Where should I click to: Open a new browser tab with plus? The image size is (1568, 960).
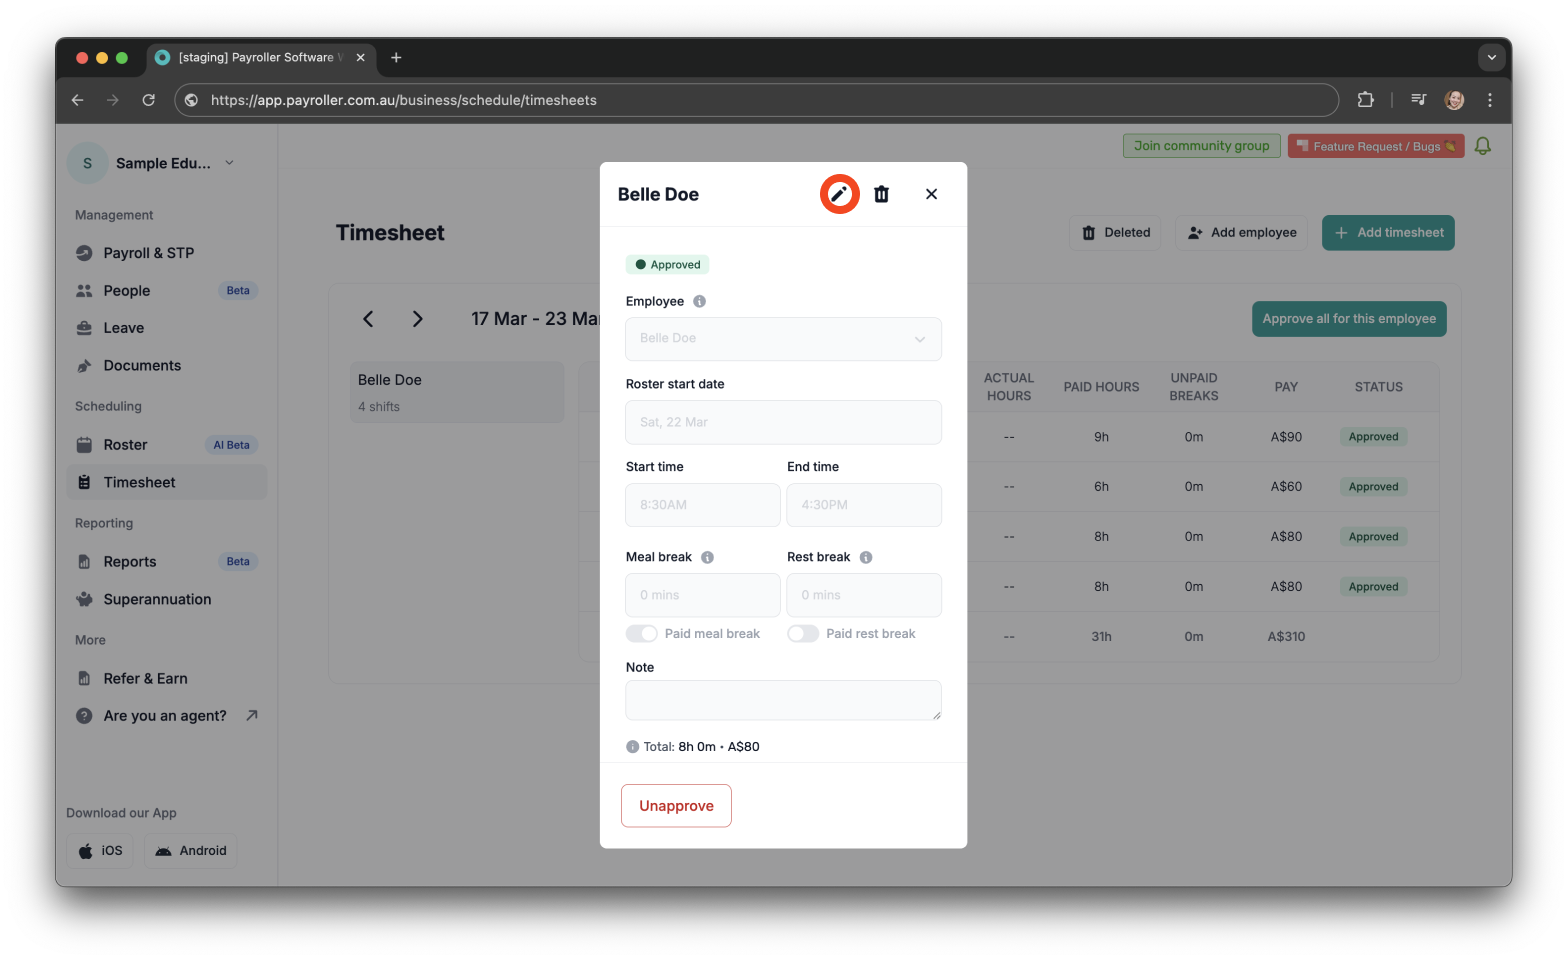click(x=396, y=58)
